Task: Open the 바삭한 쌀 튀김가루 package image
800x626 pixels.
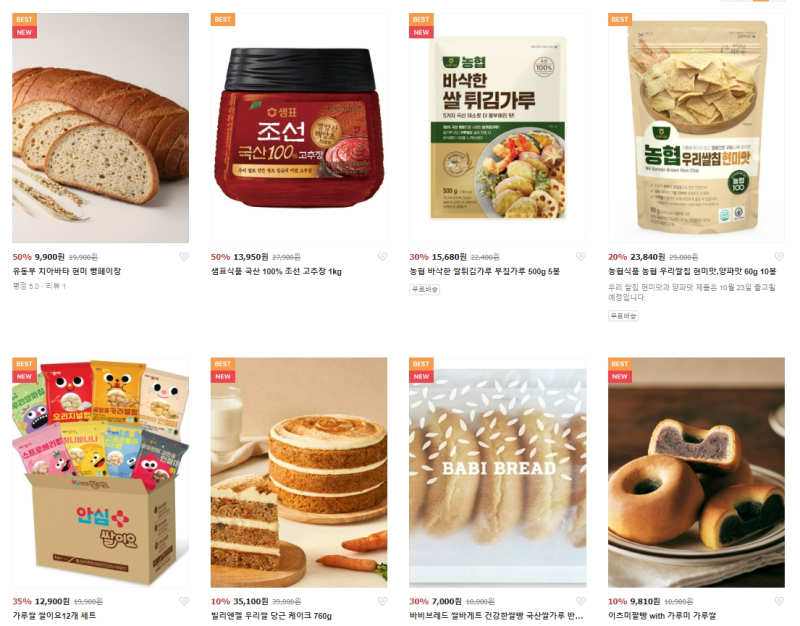Action: point(497,128)
